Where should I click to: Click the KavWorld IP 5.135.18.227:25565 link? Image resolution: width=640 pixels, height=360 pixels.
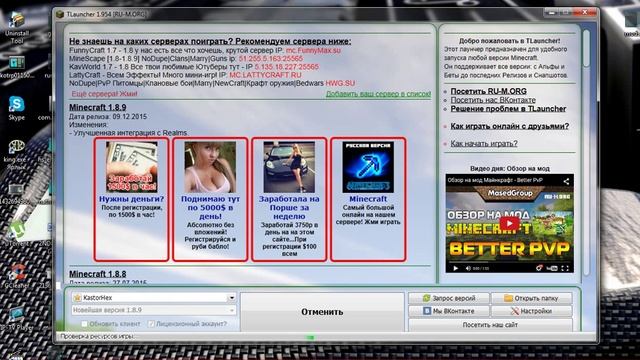pos(287,67)
